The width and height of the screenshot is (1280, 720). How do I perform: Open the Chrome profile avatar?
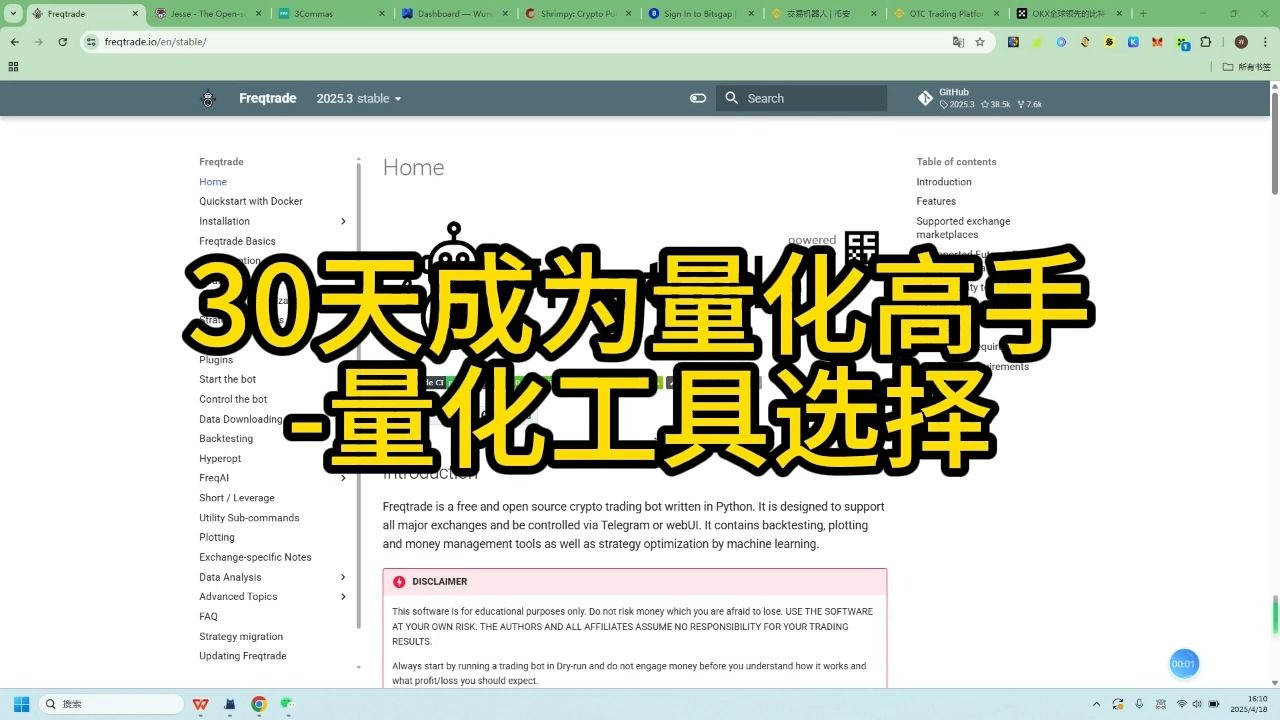point(1241,42)
